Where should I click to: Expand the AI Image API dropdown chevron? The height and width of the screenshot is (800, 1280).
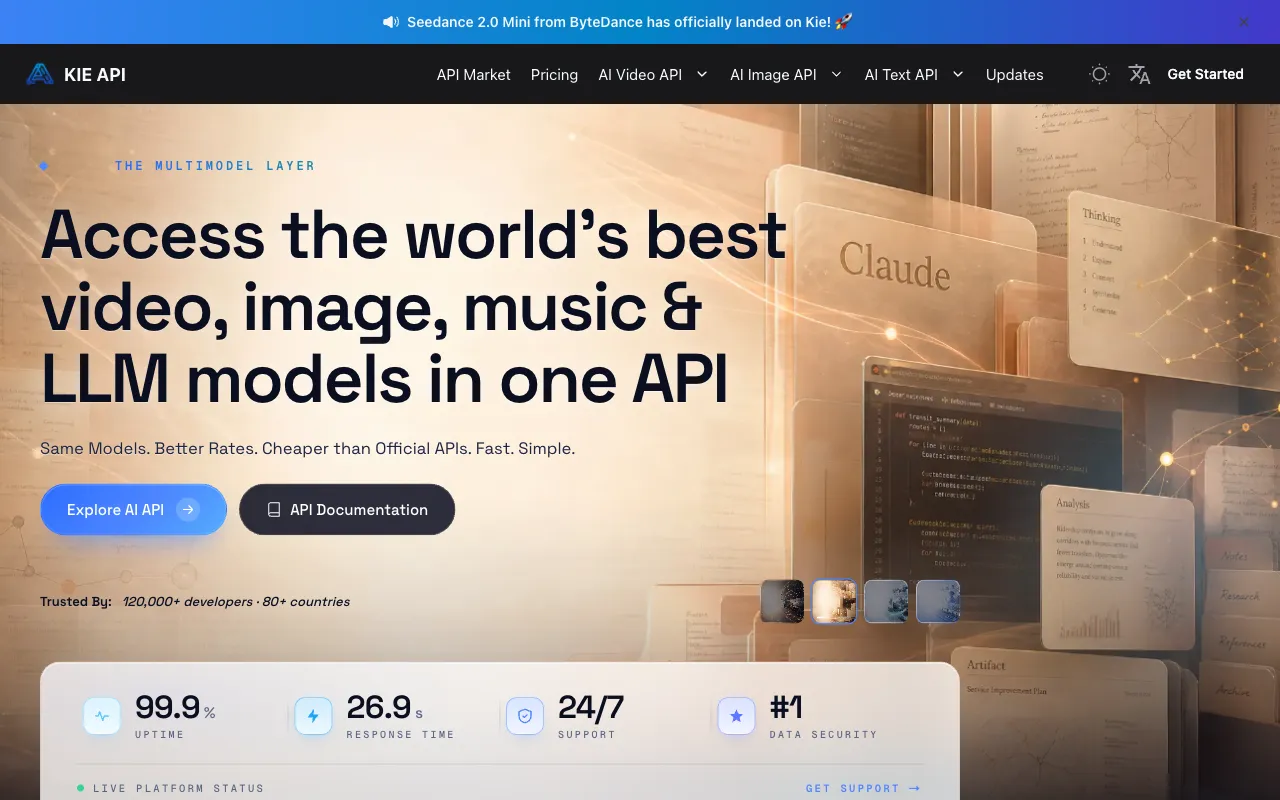(x=837, y=74)
